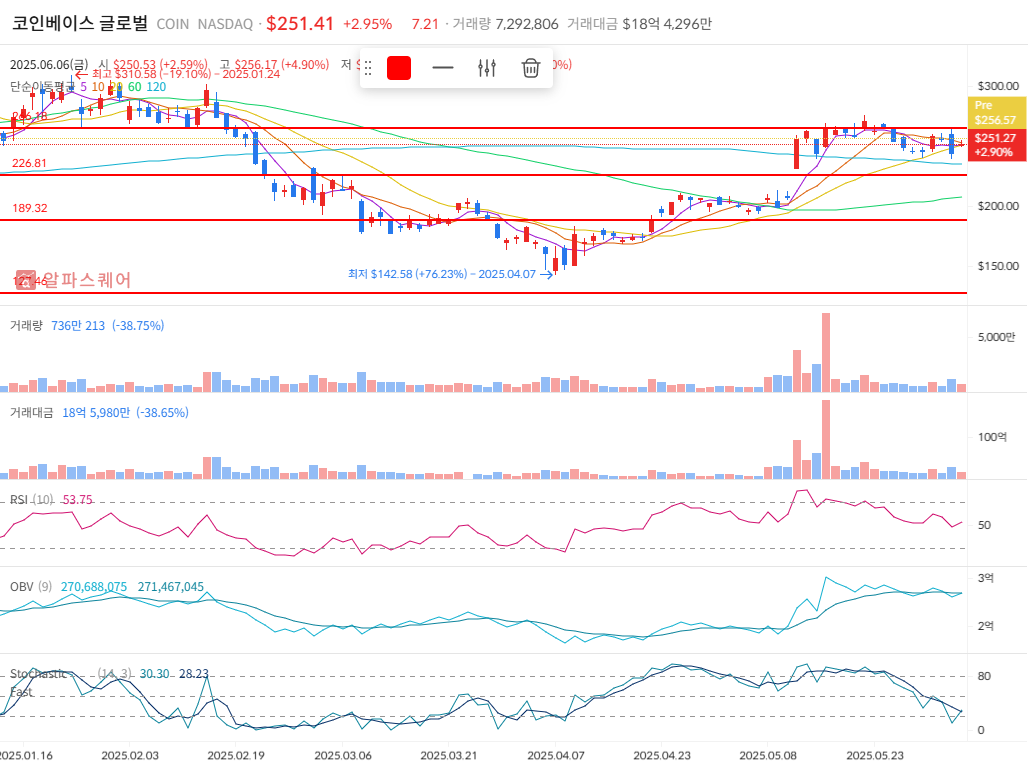Screen dimensions: 1028x770
Task: Select the horizontal line labeled 226.81
Action: pos(484,175)
